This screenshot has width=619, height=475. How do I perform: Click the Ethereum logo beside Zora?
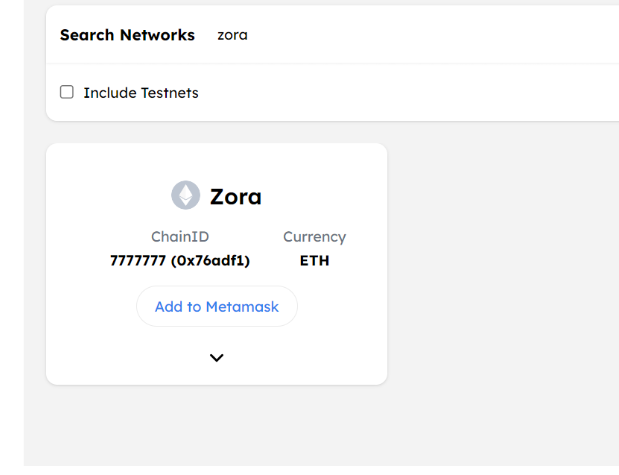coord(186,195)
